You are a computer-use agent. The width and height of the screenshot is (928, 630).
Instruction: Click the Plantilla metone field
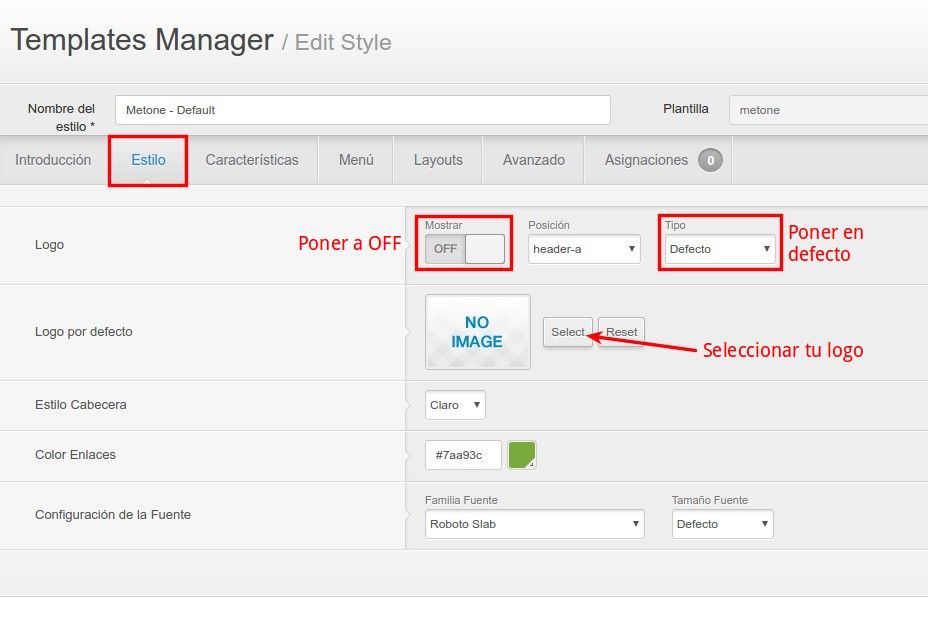tap(829, 110)
